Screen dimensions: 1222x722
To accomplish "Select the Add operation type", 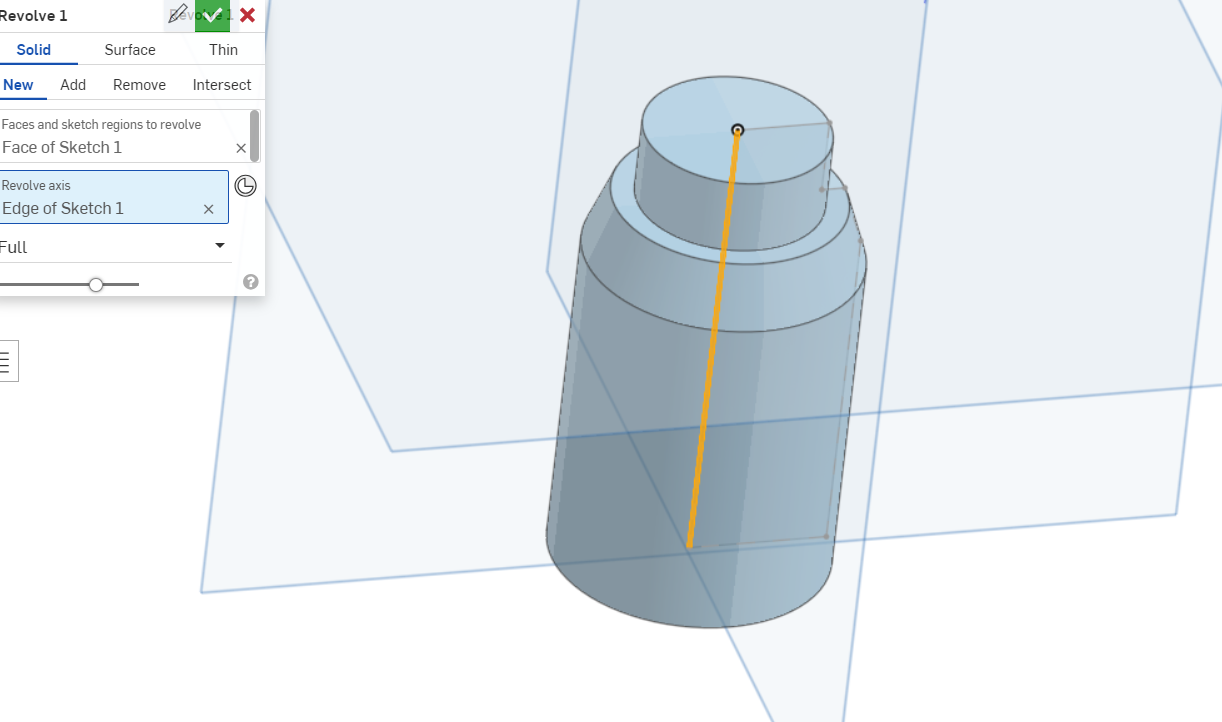I will [73, 85].
